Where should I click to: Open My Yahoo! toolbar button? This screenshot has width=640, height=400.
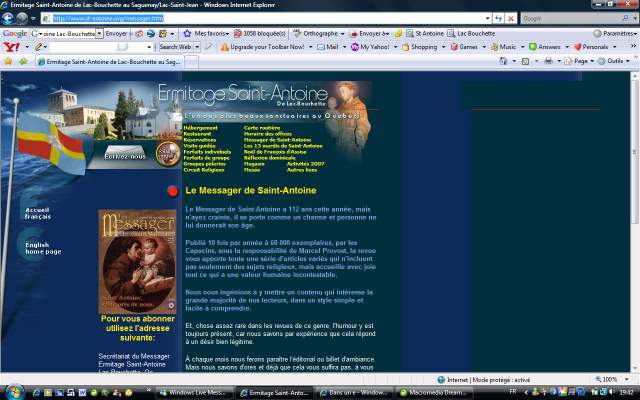tap(370, 47)
